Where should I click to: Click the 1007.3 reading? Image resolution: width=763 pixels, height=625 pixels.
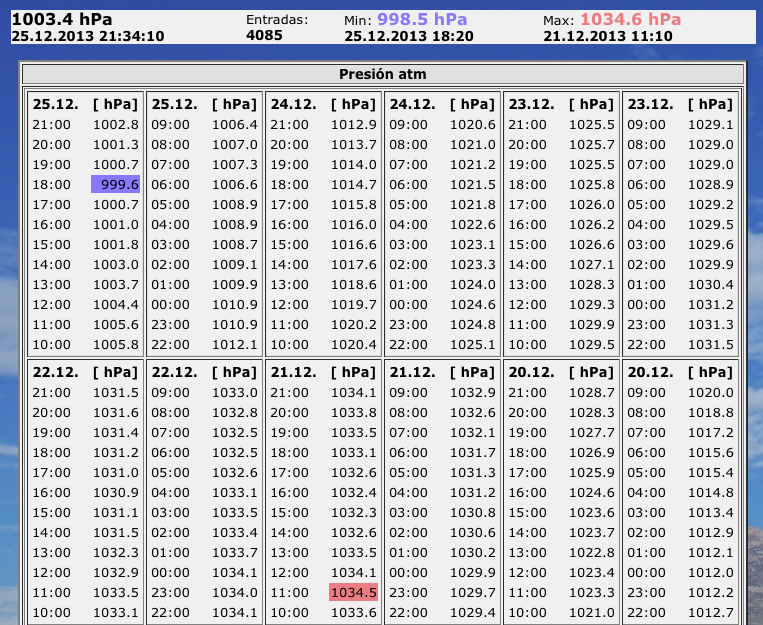(235, 165)
